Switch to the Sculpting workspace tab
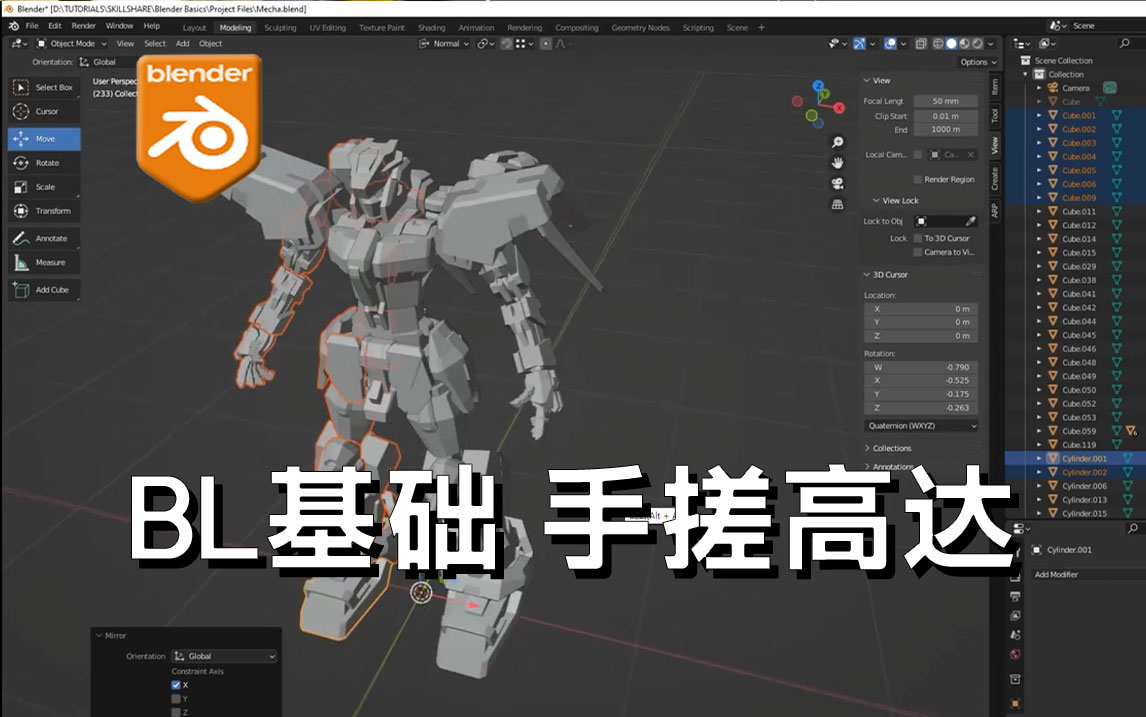Image resolution: width=1146 pixels, height=717 pixels. coord(280,27)
